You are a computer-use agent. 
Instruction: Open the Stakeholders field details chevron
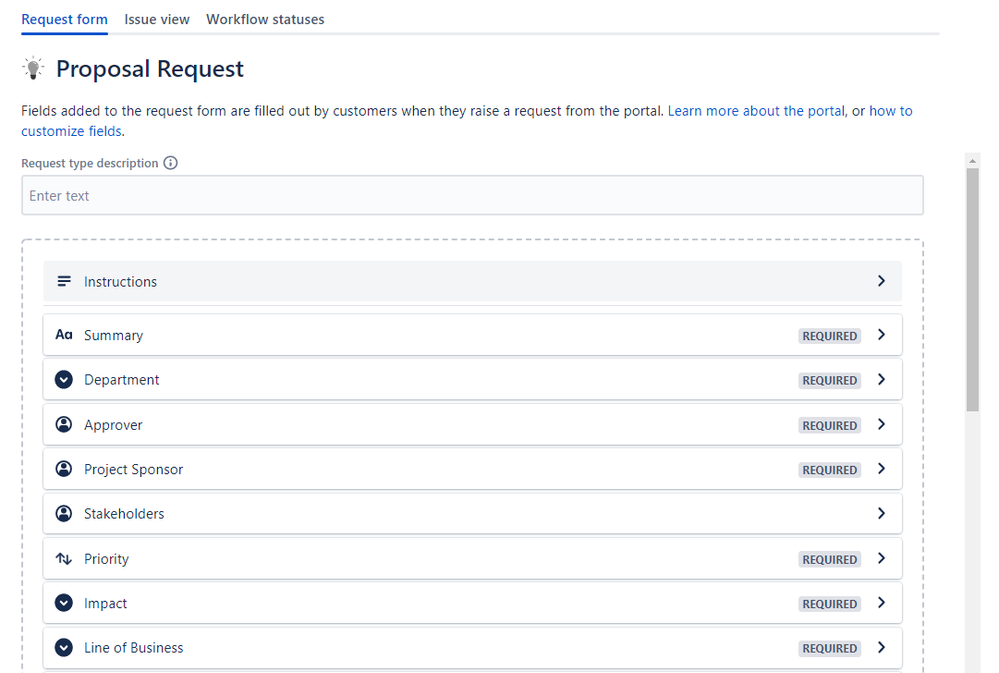coord(881,513)
